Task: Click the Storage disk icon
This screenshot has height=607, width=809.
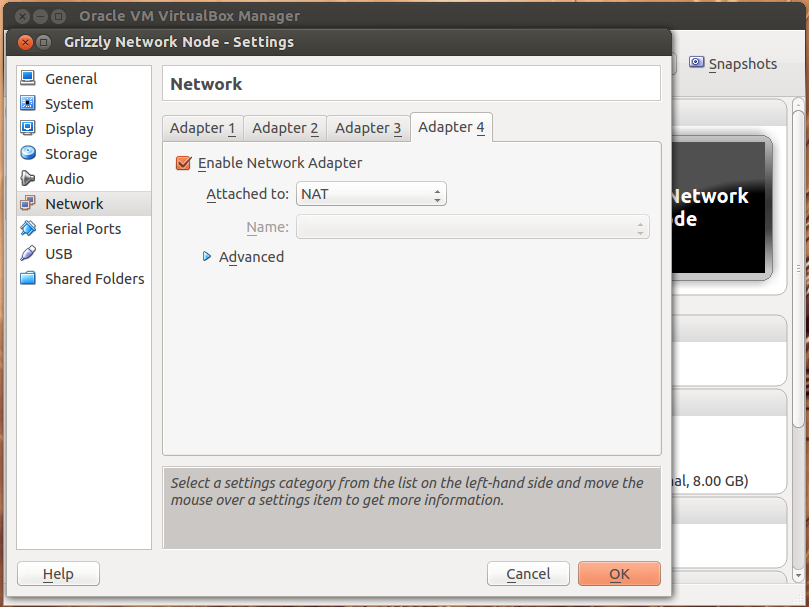Action: [28, 153]
